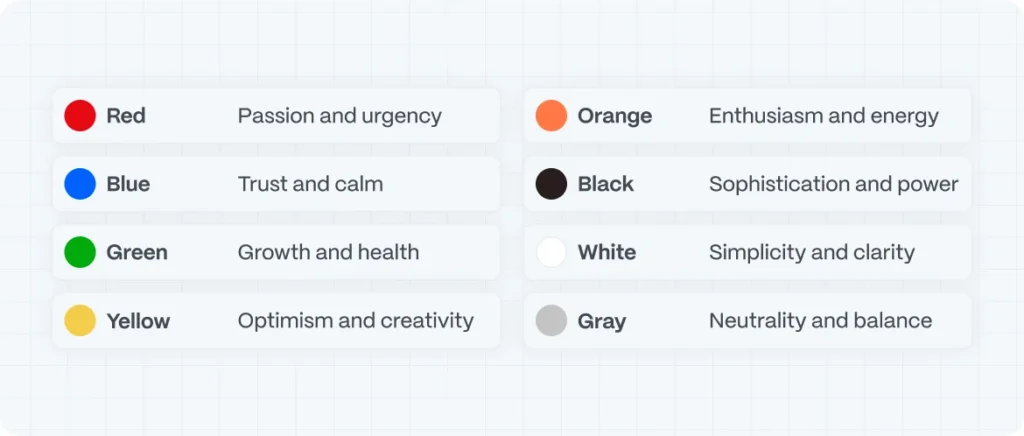Select the black color circle
Image resolution: width=1024 pixels, height=436 pixels.
(x=551, y=184)
